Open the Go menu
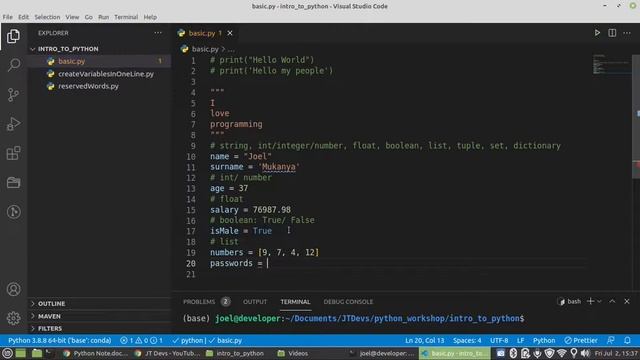 coord(89,17)
